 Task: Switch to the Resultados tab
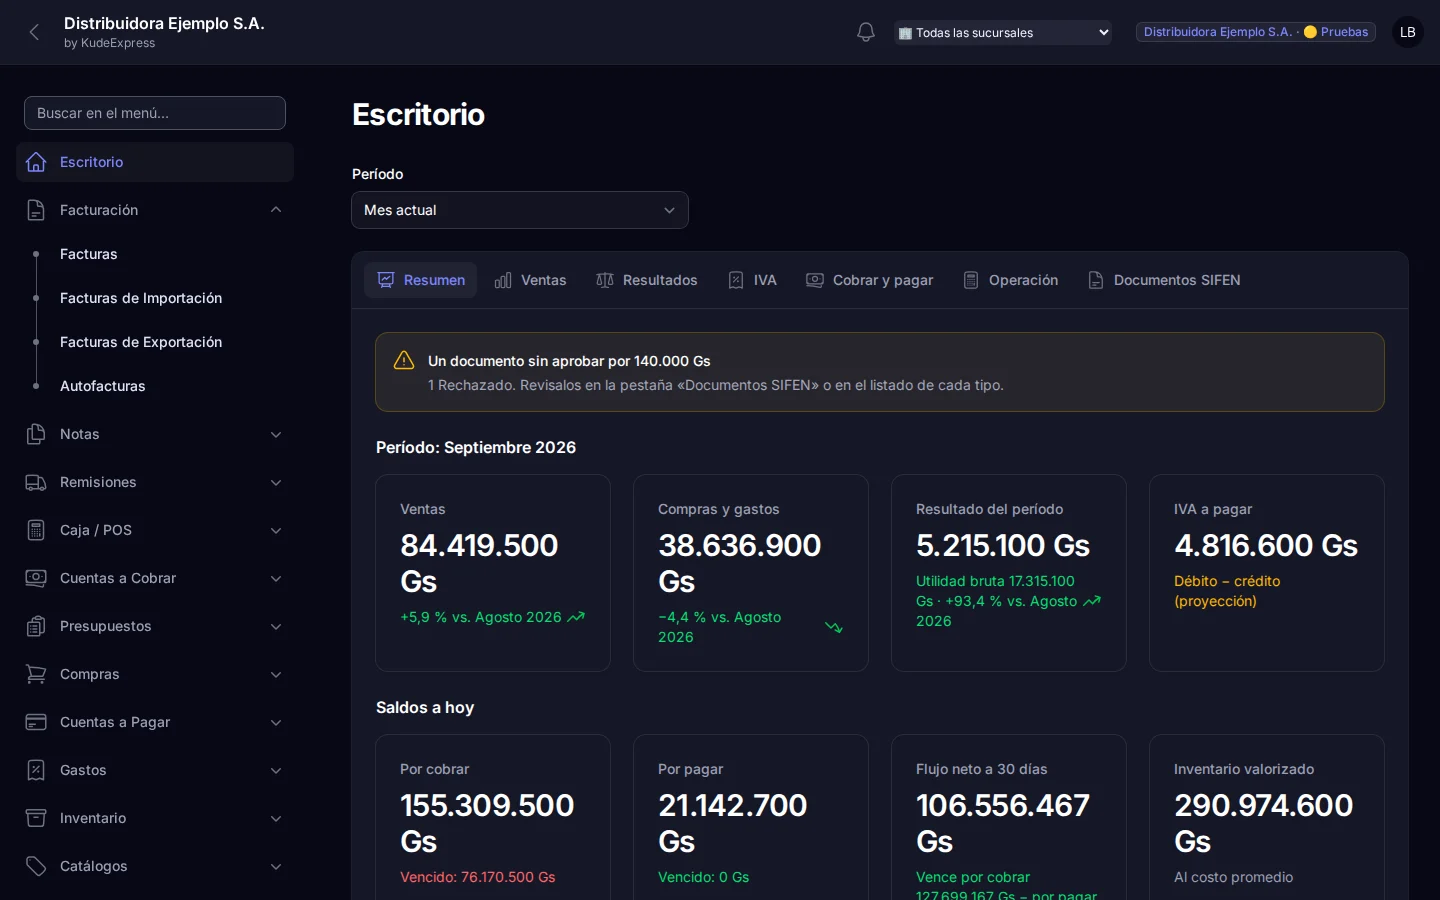coord(647,280)
